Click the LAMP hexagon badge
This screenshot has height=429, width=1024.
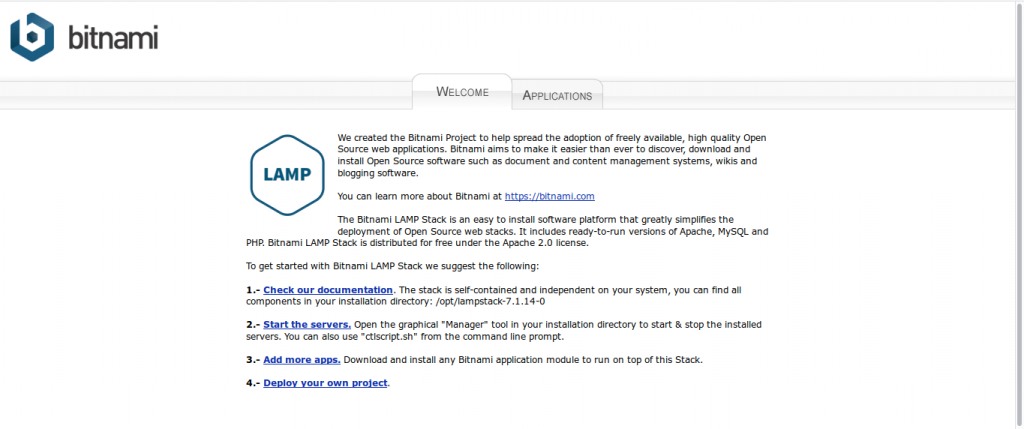pos(287,174)
